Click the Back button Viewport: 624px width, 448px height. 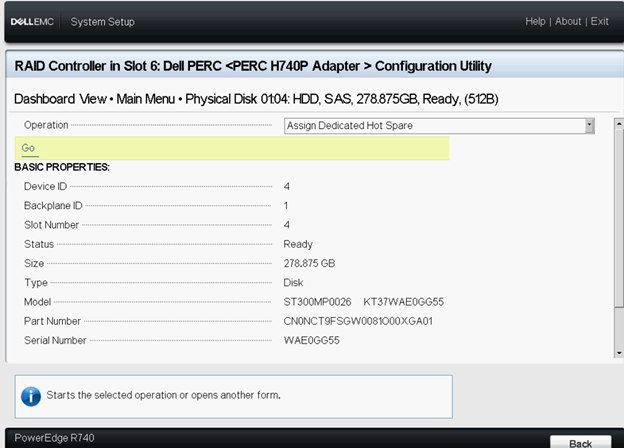click(x=581, y=442)
